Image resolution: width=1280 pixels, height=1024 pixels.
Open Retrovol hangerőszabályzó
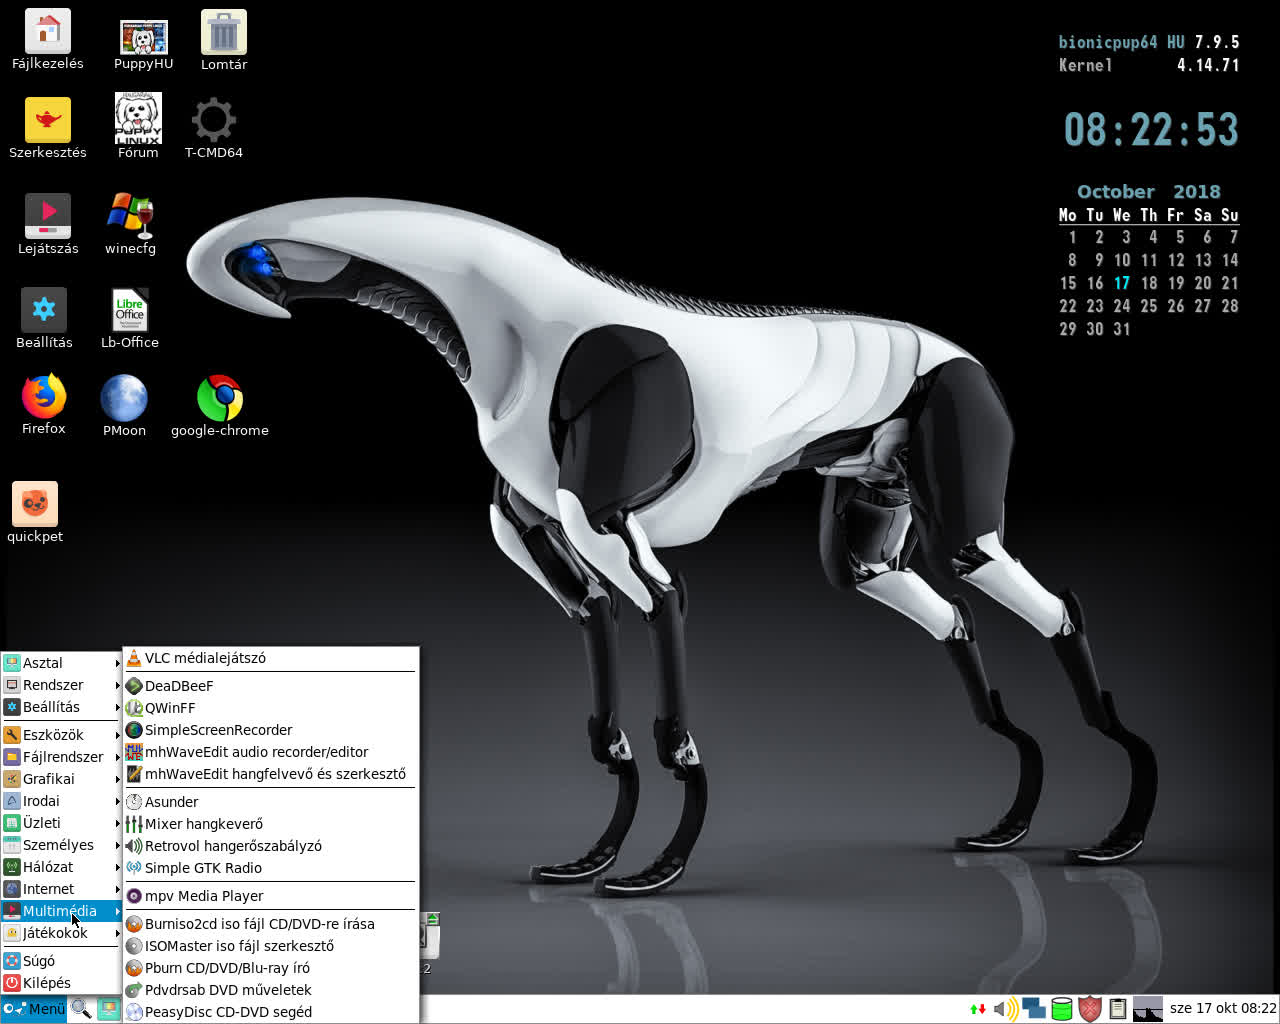click(x=270, y=846)
